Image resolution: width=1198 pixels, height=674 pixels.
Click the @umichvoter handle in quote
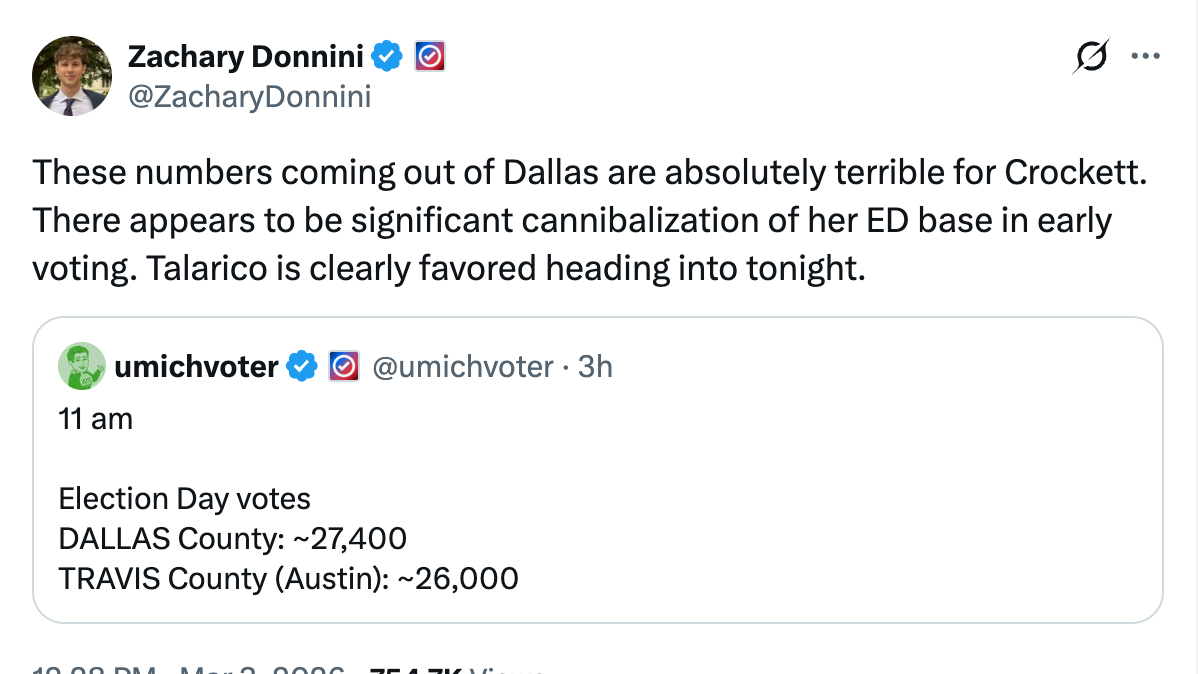coord(462,367)
